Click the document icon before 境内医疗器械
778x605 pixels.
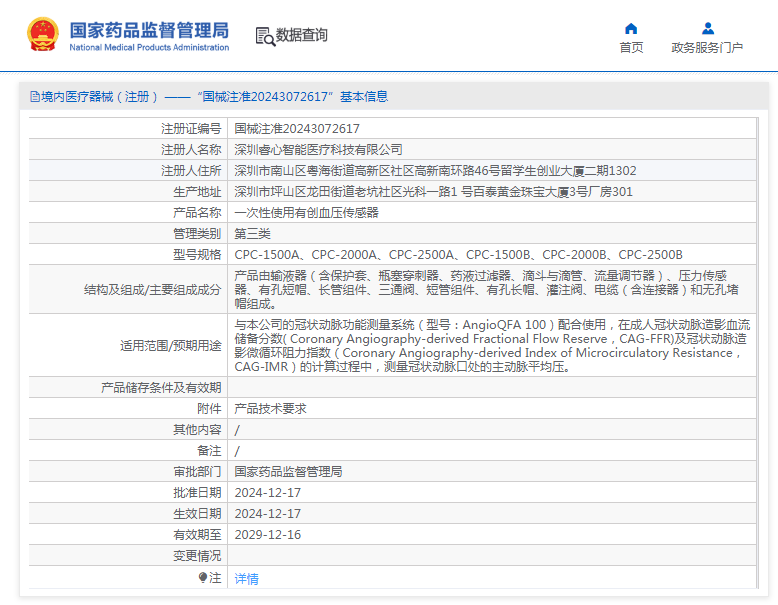click(x=35, y=97)
